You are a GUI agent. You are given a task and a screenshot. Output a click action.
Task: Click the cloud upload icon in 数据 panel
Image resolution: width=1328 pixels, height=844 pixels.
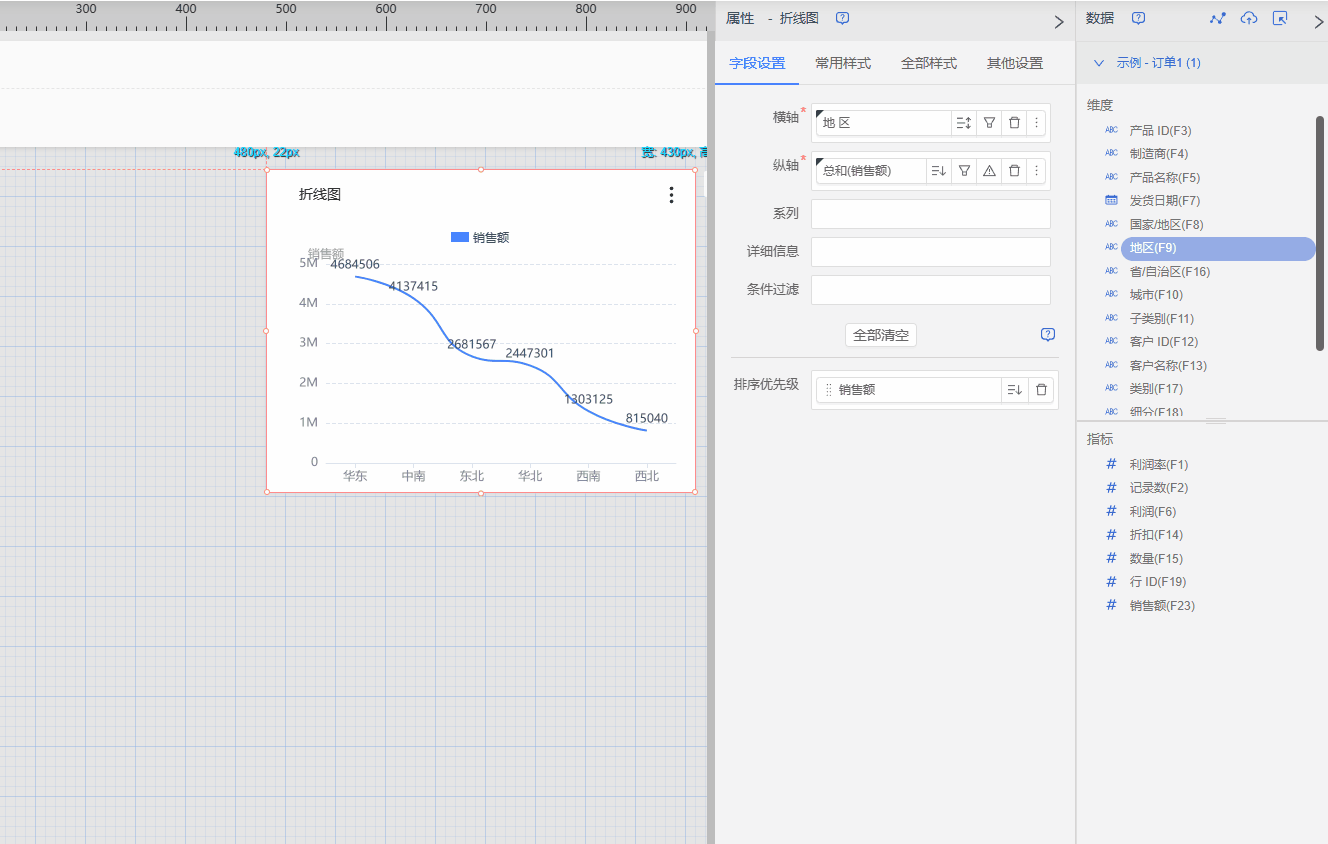point(1249,18)
